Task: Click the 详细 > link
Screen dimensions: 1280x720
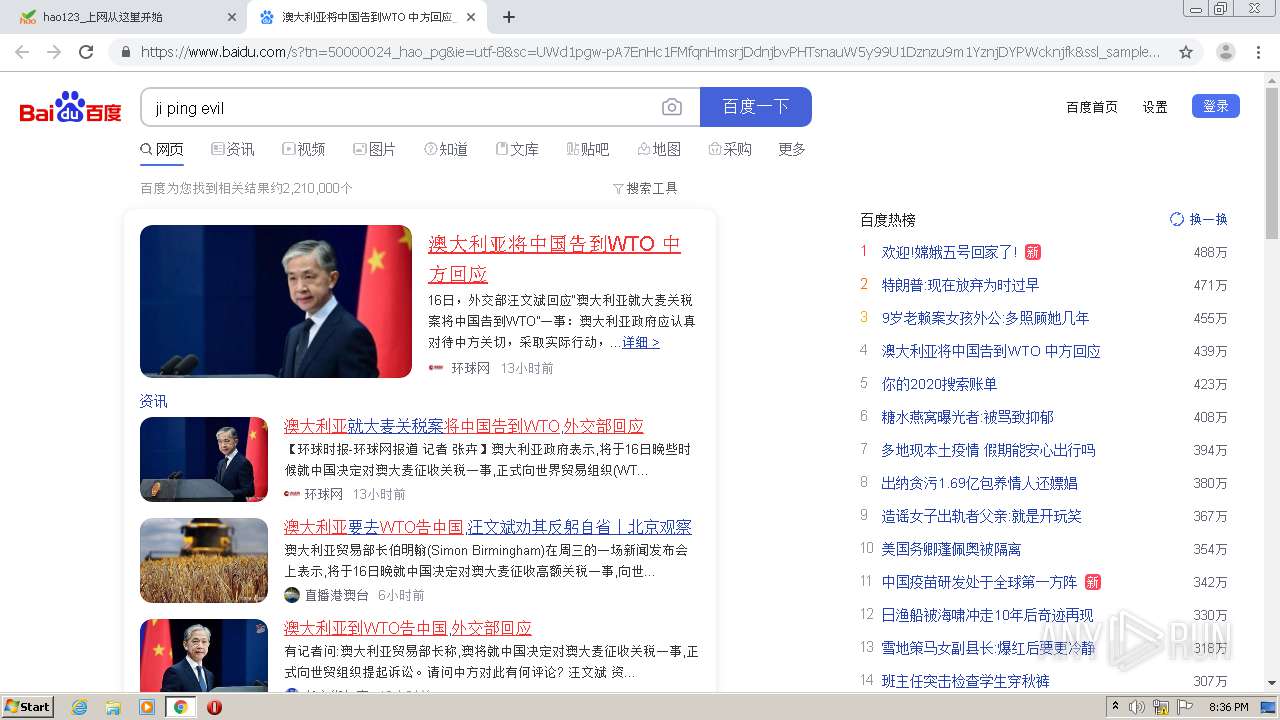Action: click(x=641, y=342)
